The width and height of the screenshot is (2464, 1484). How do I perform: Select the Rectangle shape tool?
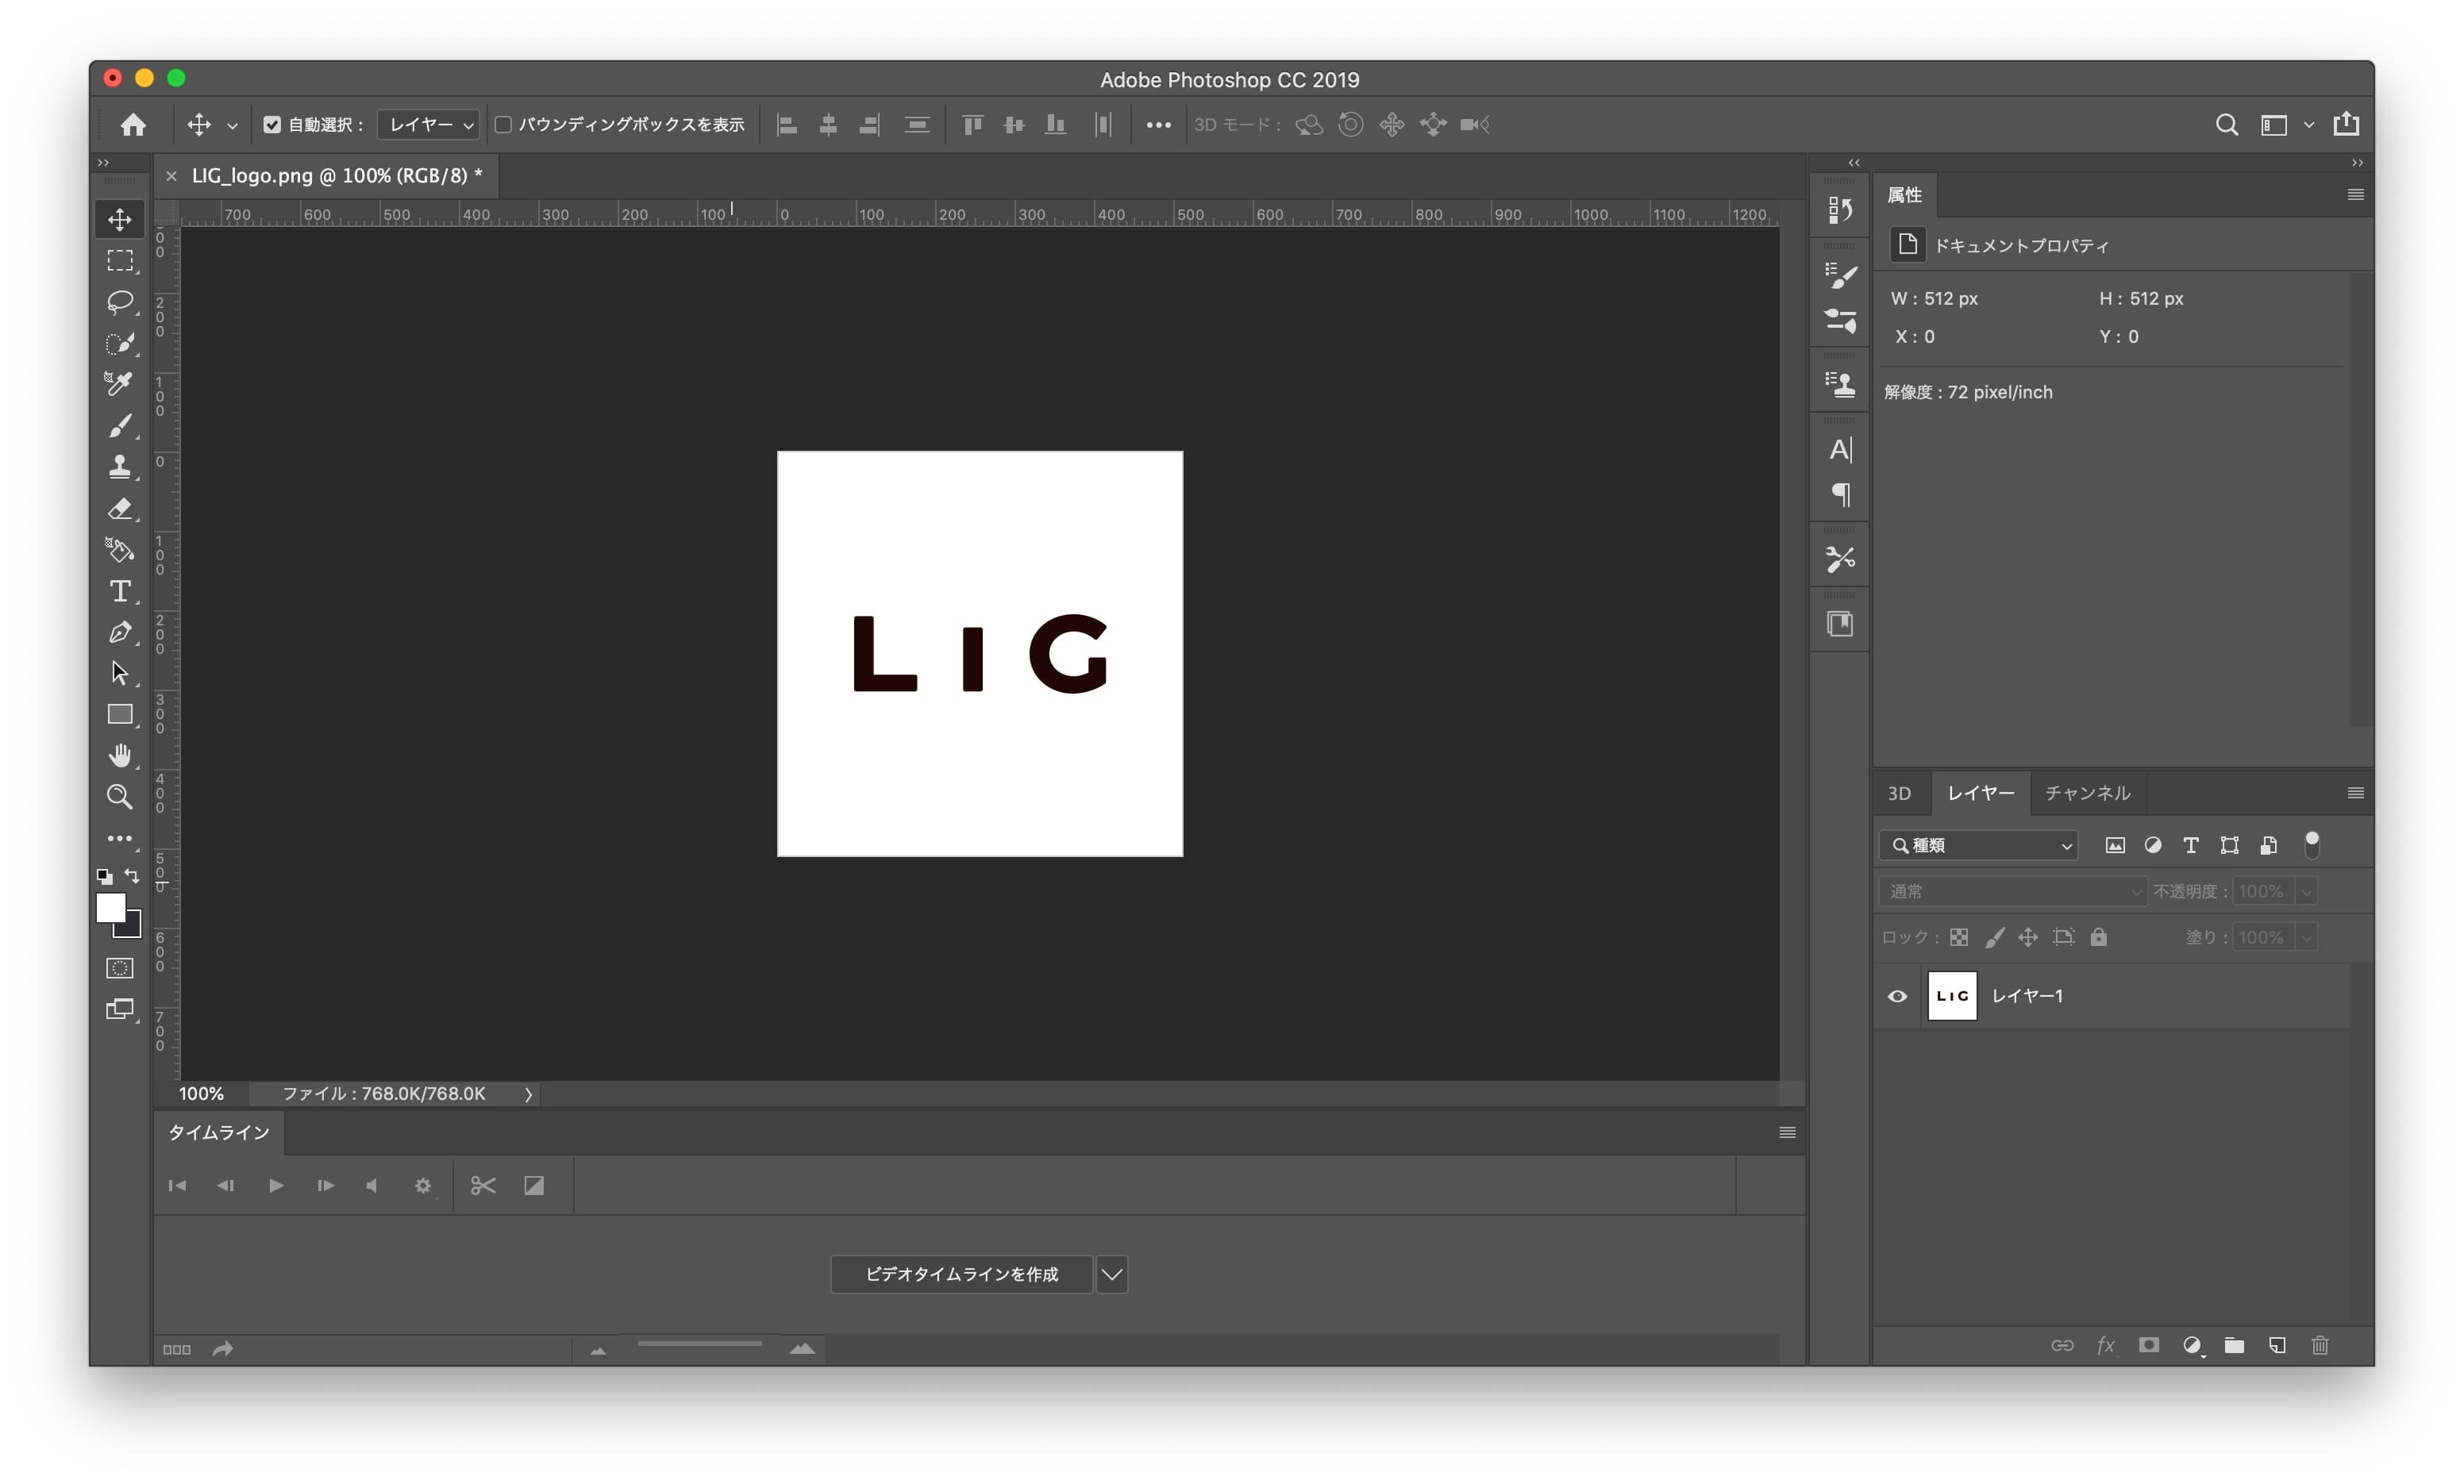pos(120,715)
